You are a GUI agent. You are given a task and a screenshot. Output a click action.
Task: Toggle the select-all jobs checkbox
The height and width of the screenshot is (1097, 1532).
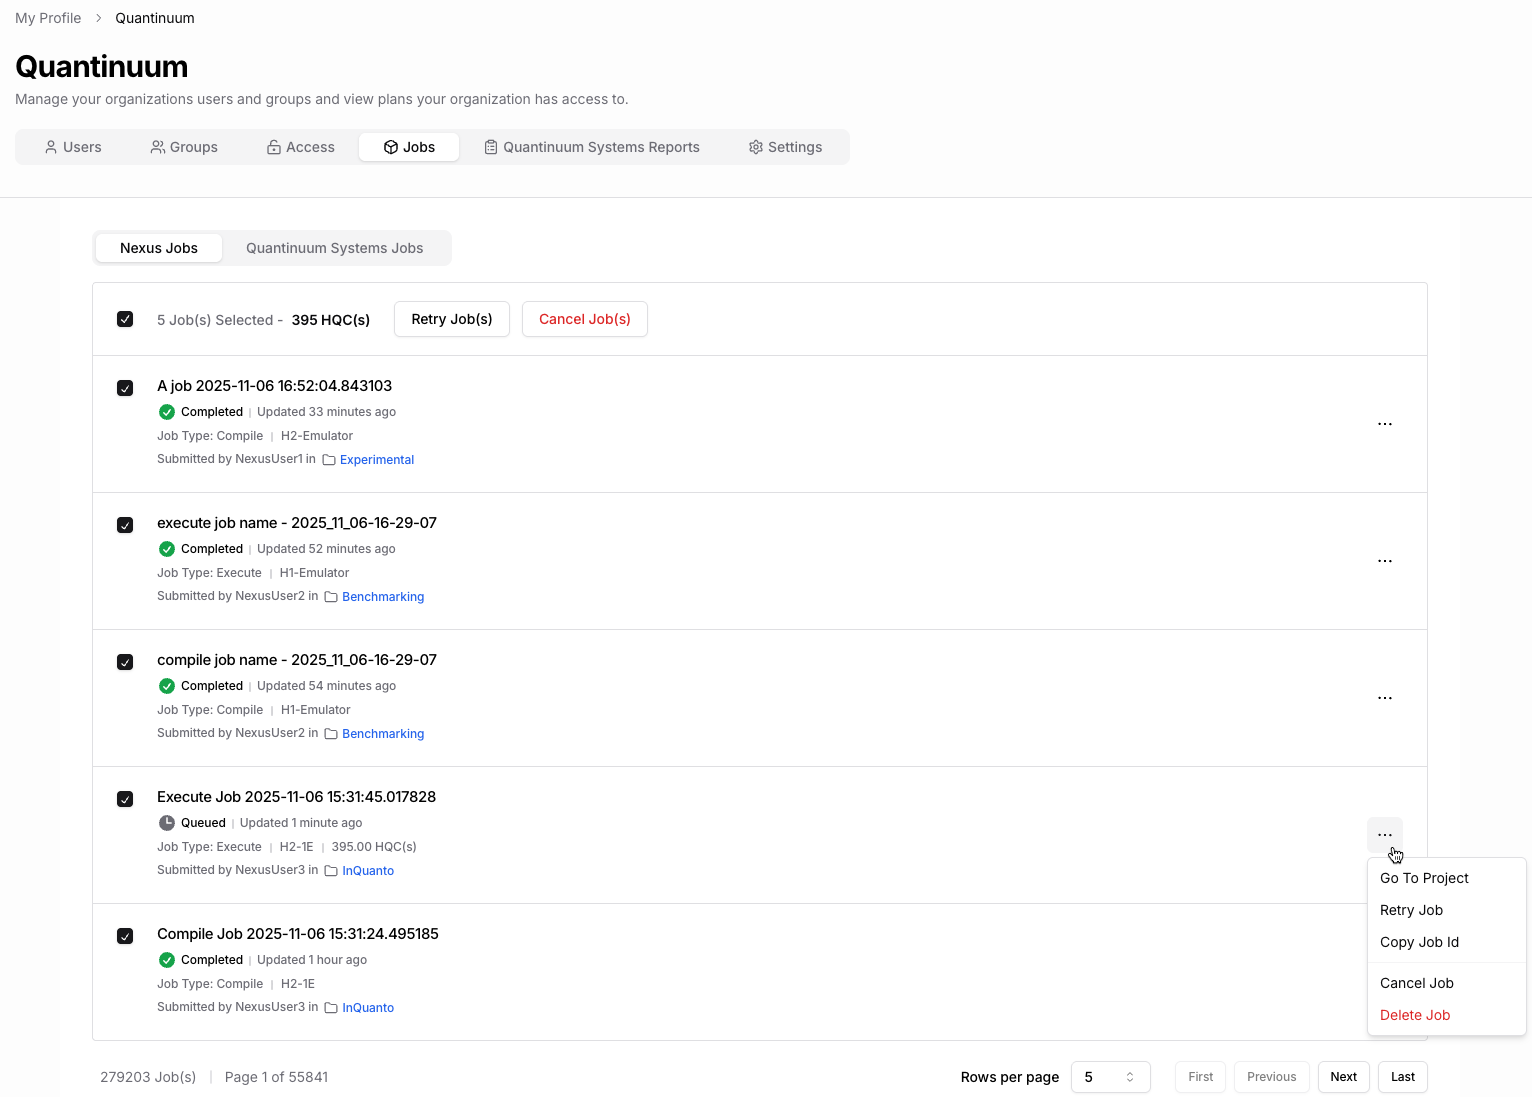[125, 319]
